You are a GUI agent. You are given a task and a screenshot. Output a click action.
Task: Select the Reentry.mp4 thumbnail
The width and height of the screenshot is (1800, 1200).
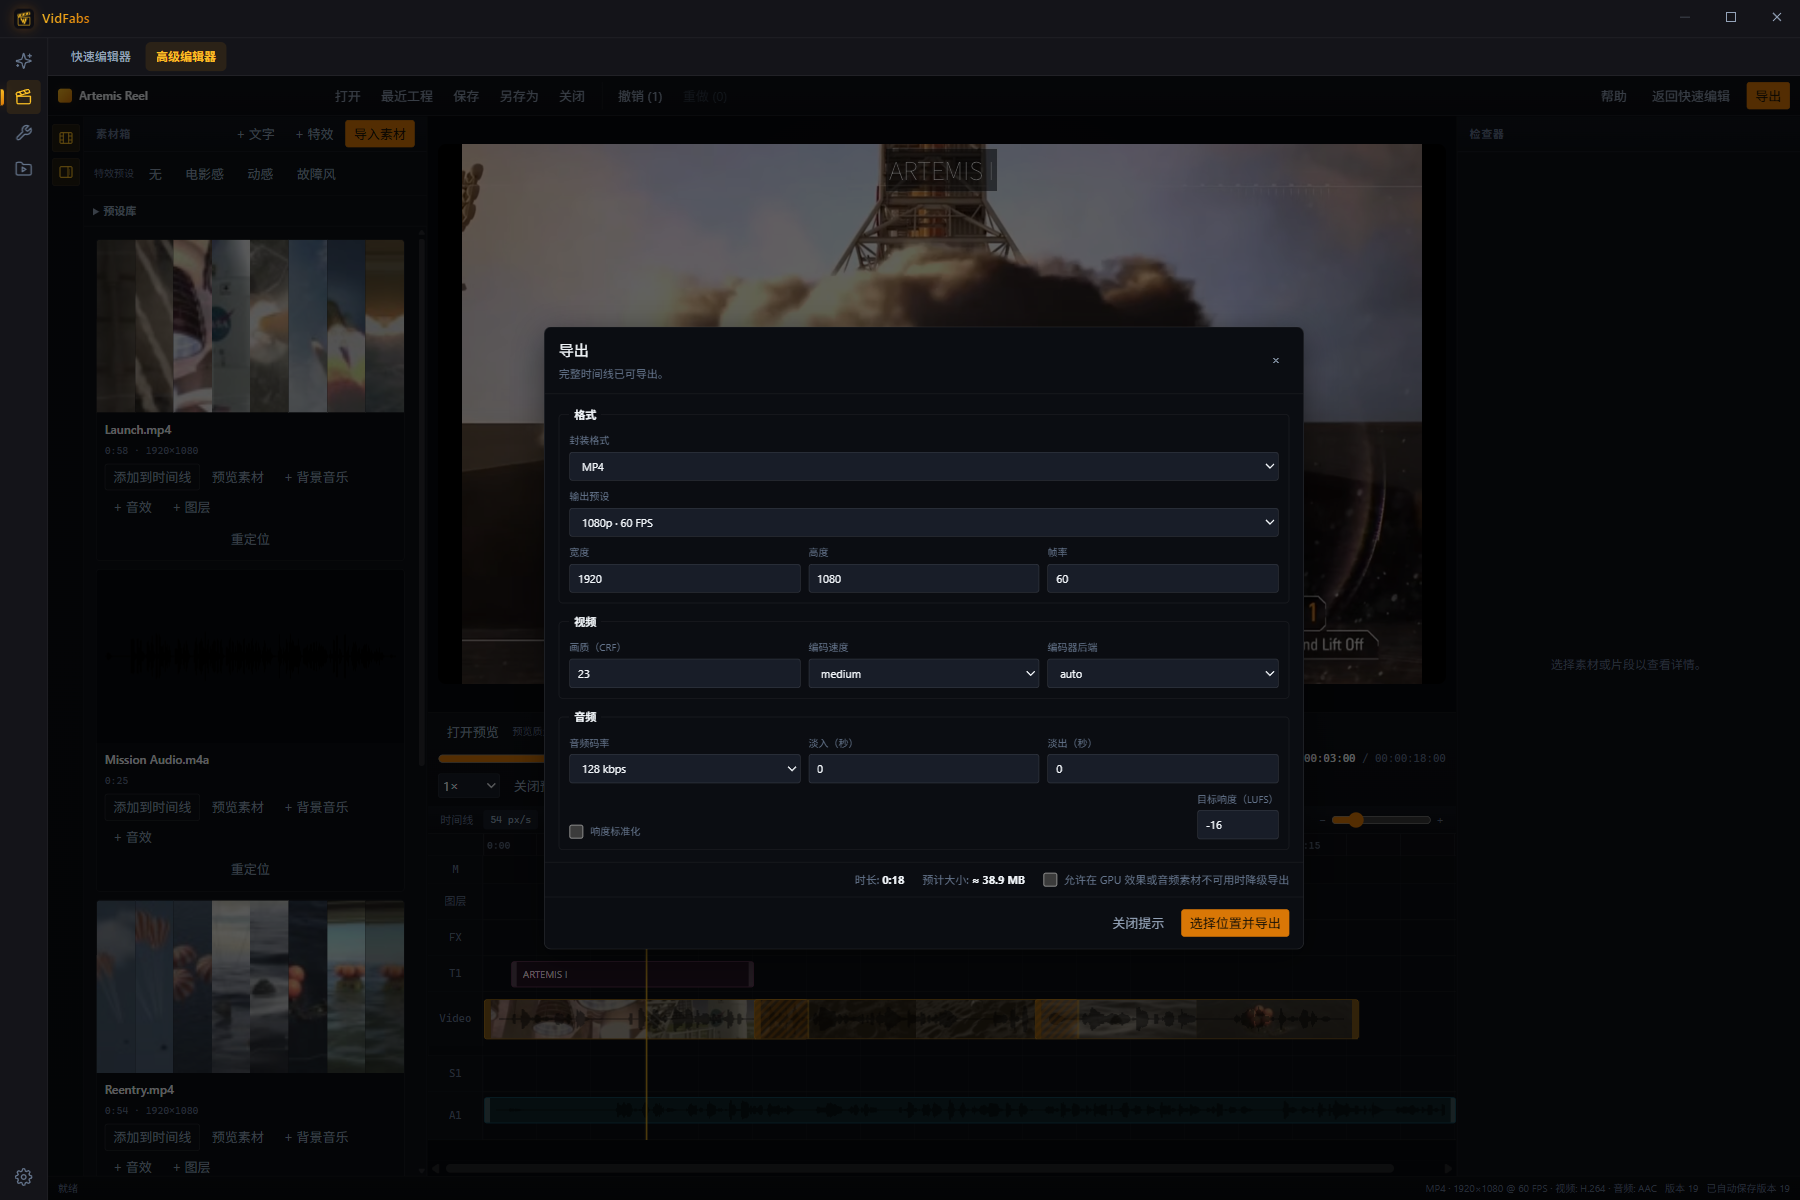pos(250,987)
